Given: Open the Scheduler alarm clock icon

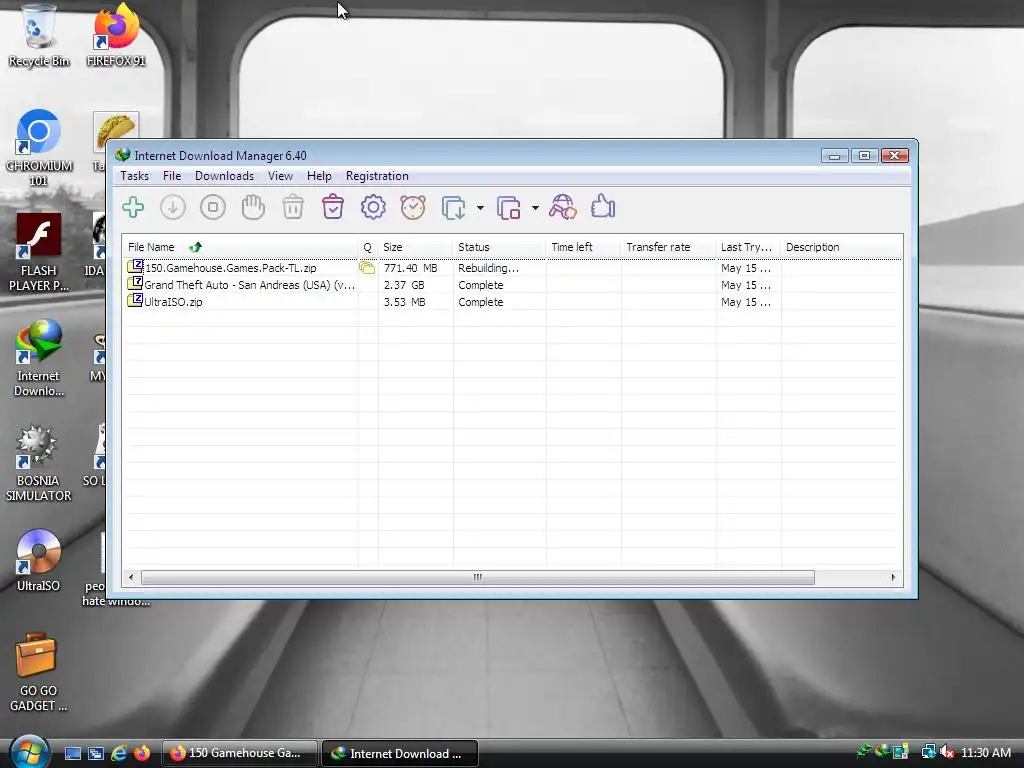Looking at the screenshot, I should click(x=413, y=208).
